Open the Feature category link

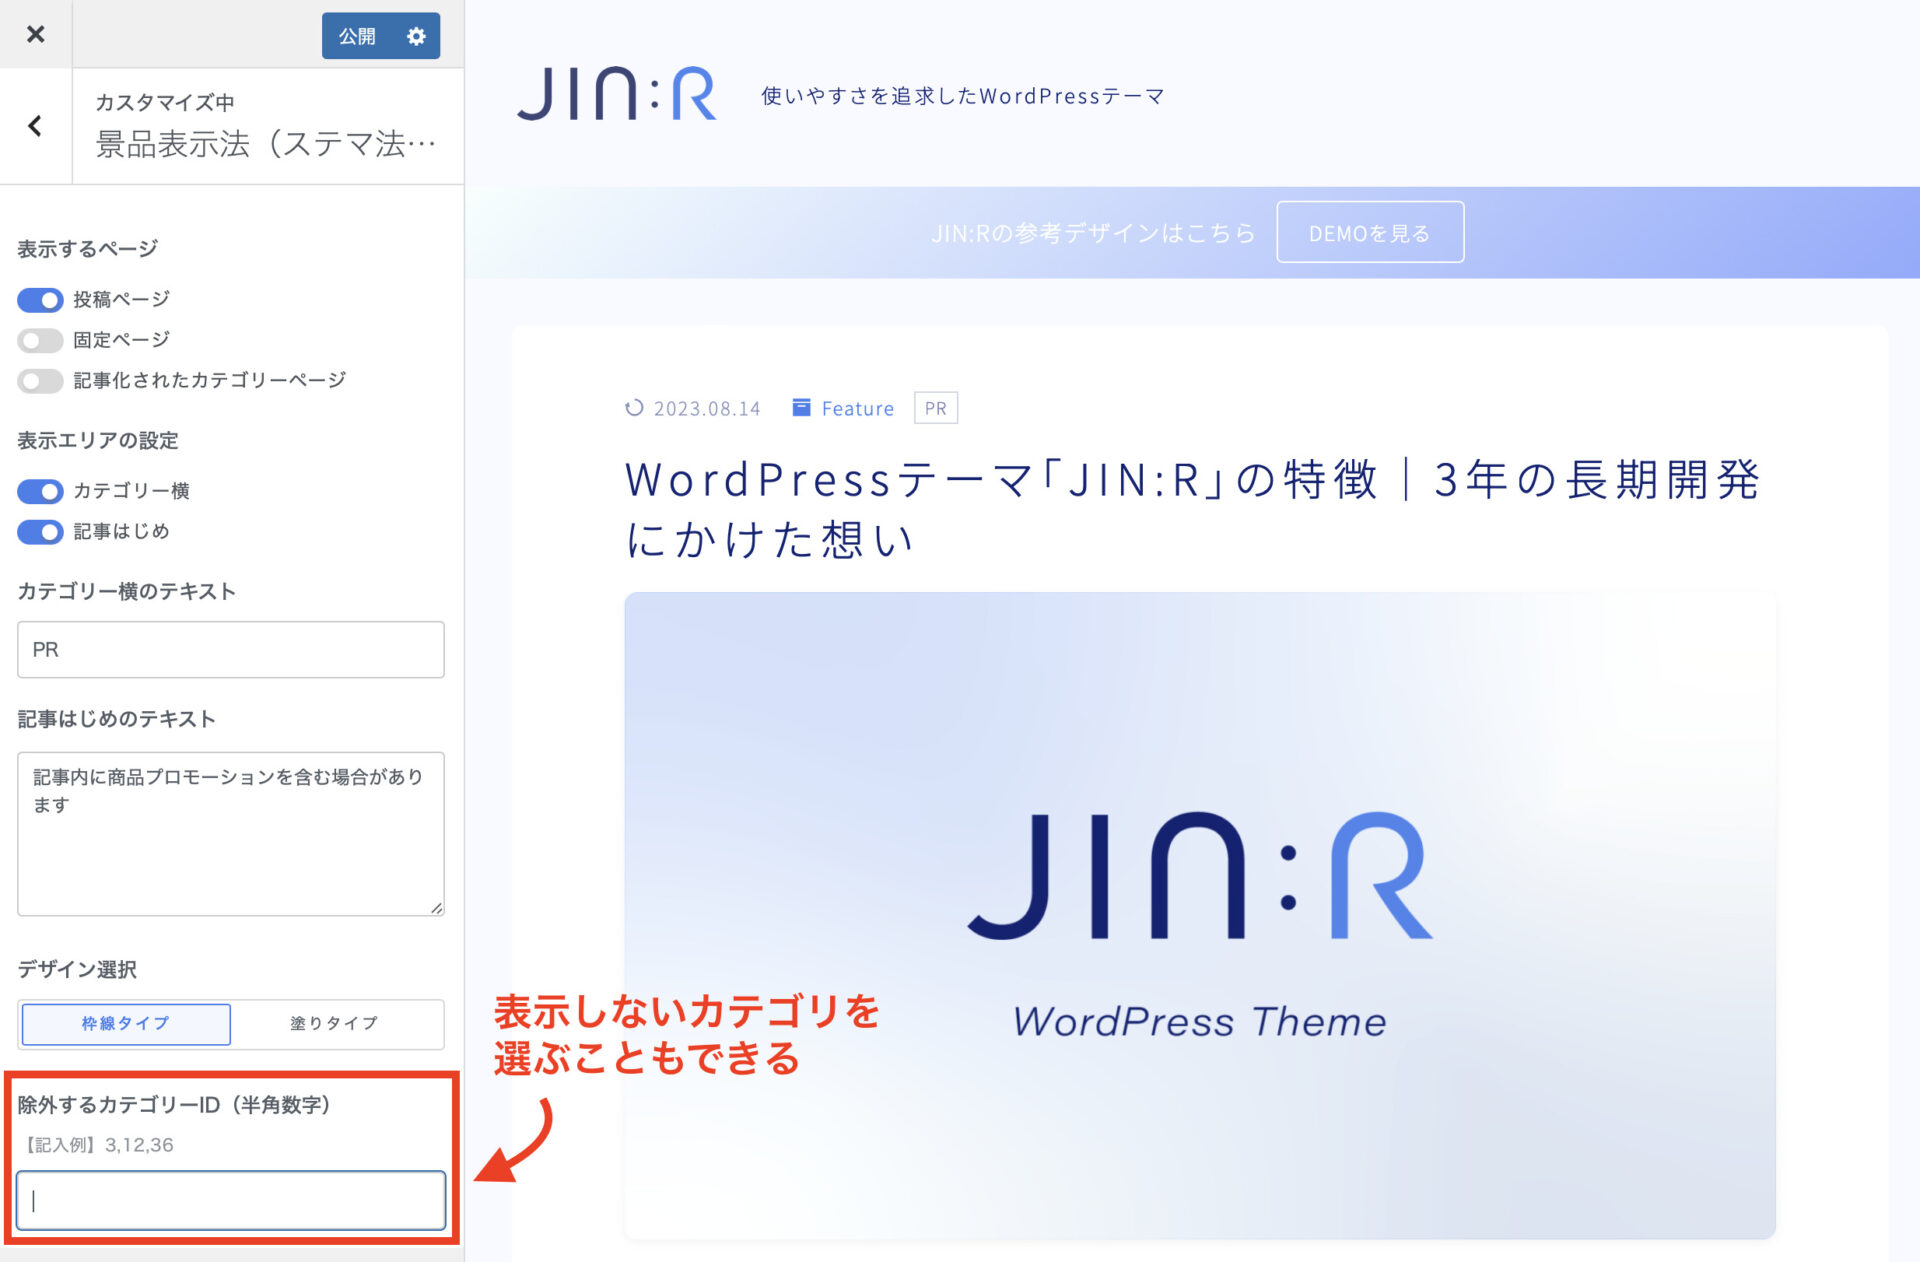point(857,408)
